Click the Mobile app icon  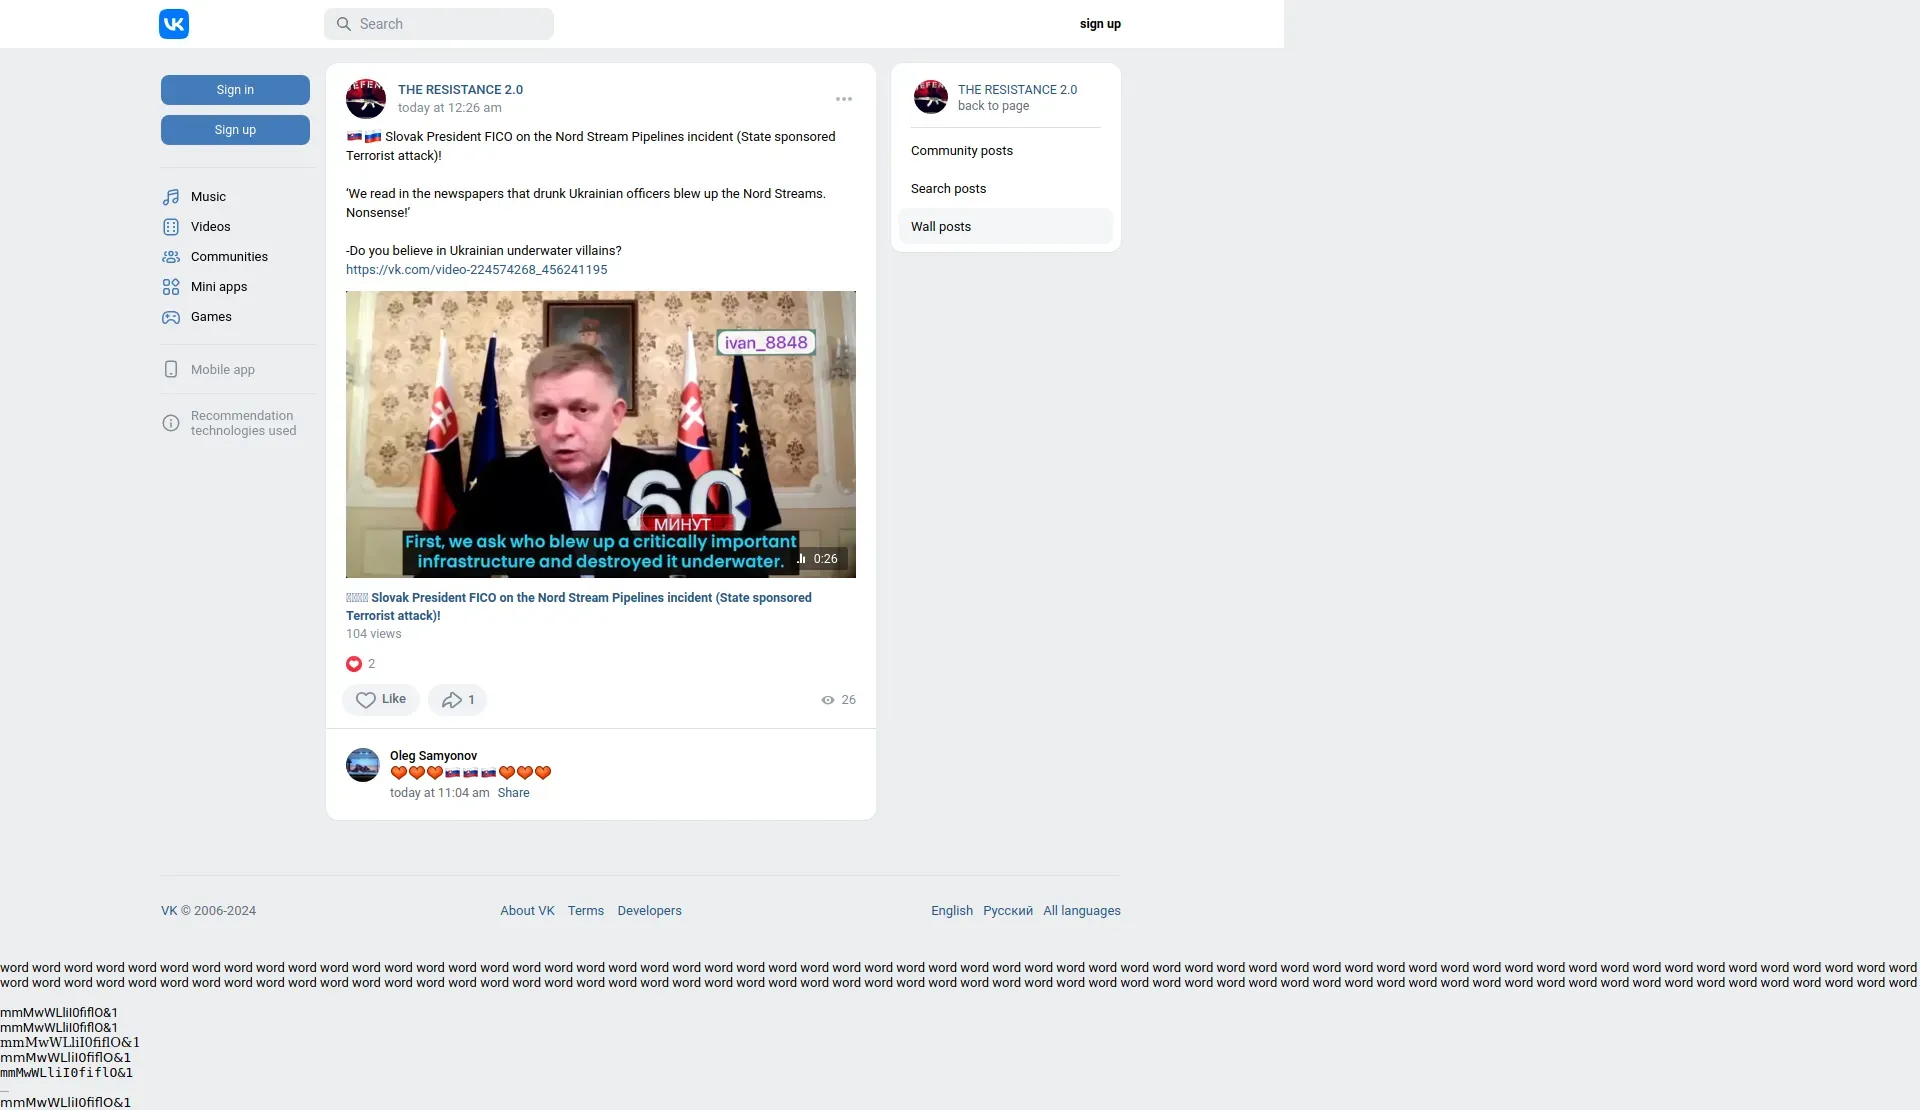tap(171, 370)
